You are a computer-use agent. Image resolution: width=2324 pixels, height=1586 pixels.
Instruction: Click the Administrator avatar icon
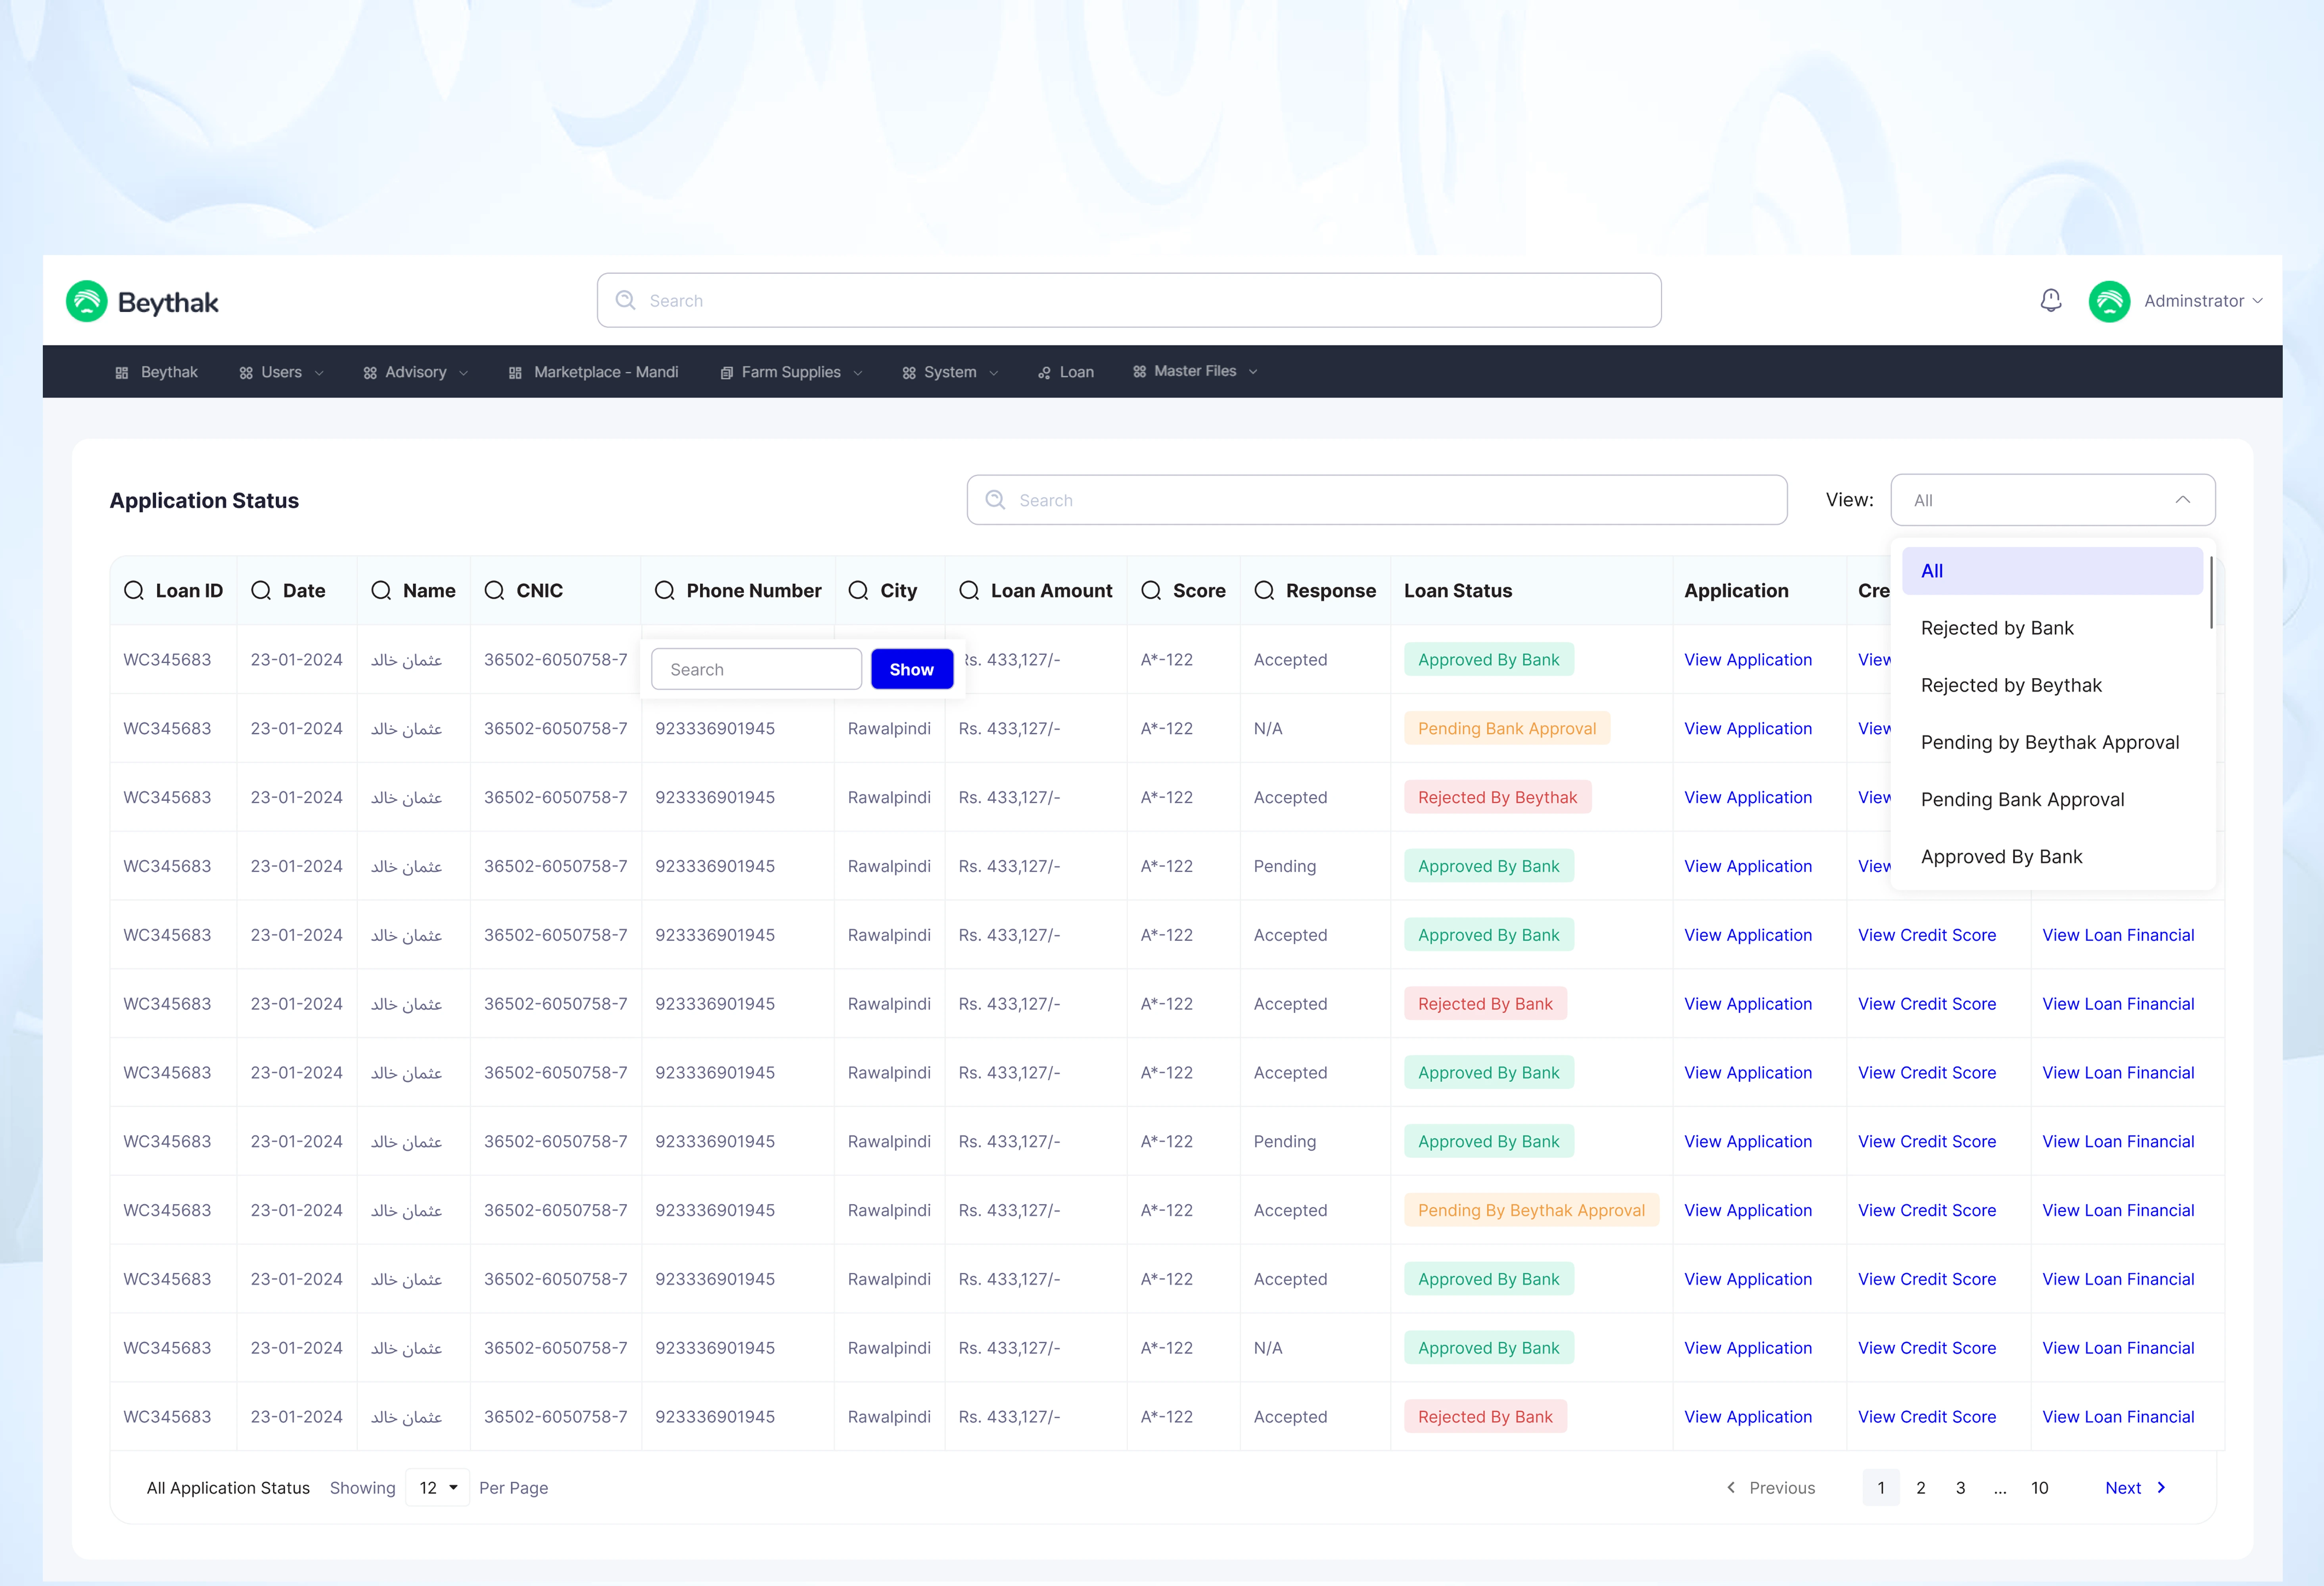[2109, 301]
